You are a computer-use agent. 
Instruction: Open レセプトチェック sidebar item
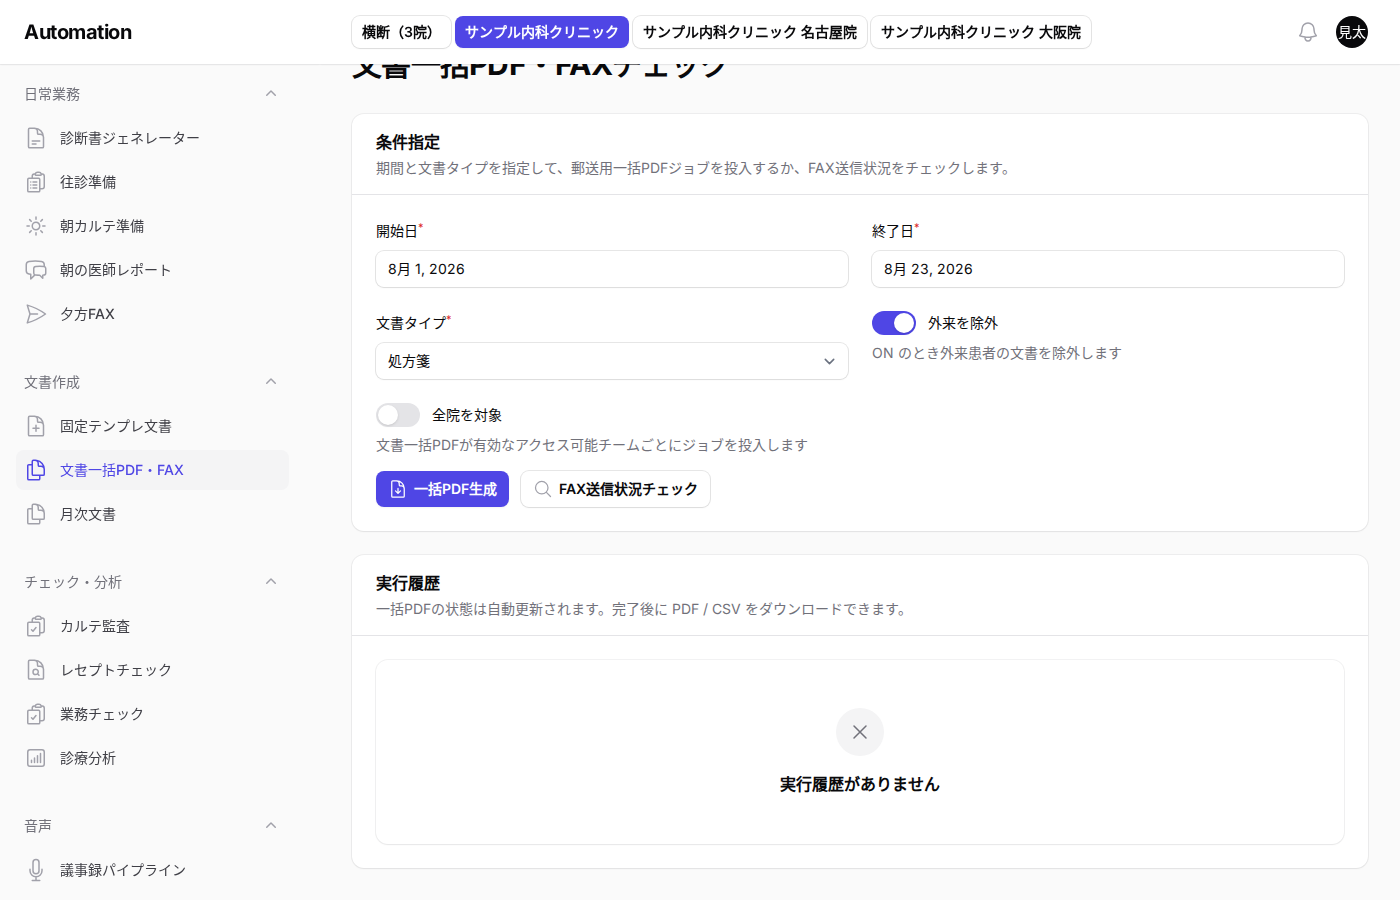[x=152, y=670]
